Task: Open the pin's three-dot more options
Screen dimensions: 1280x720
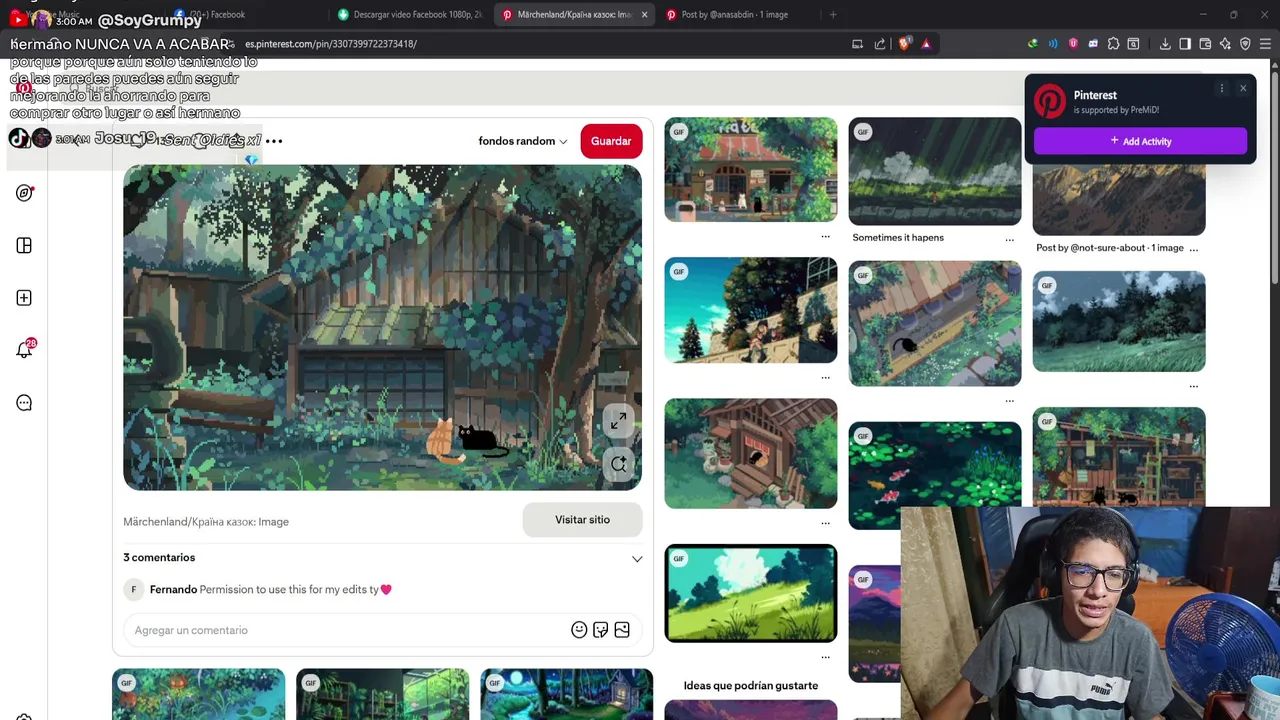Action: point(274,141)
